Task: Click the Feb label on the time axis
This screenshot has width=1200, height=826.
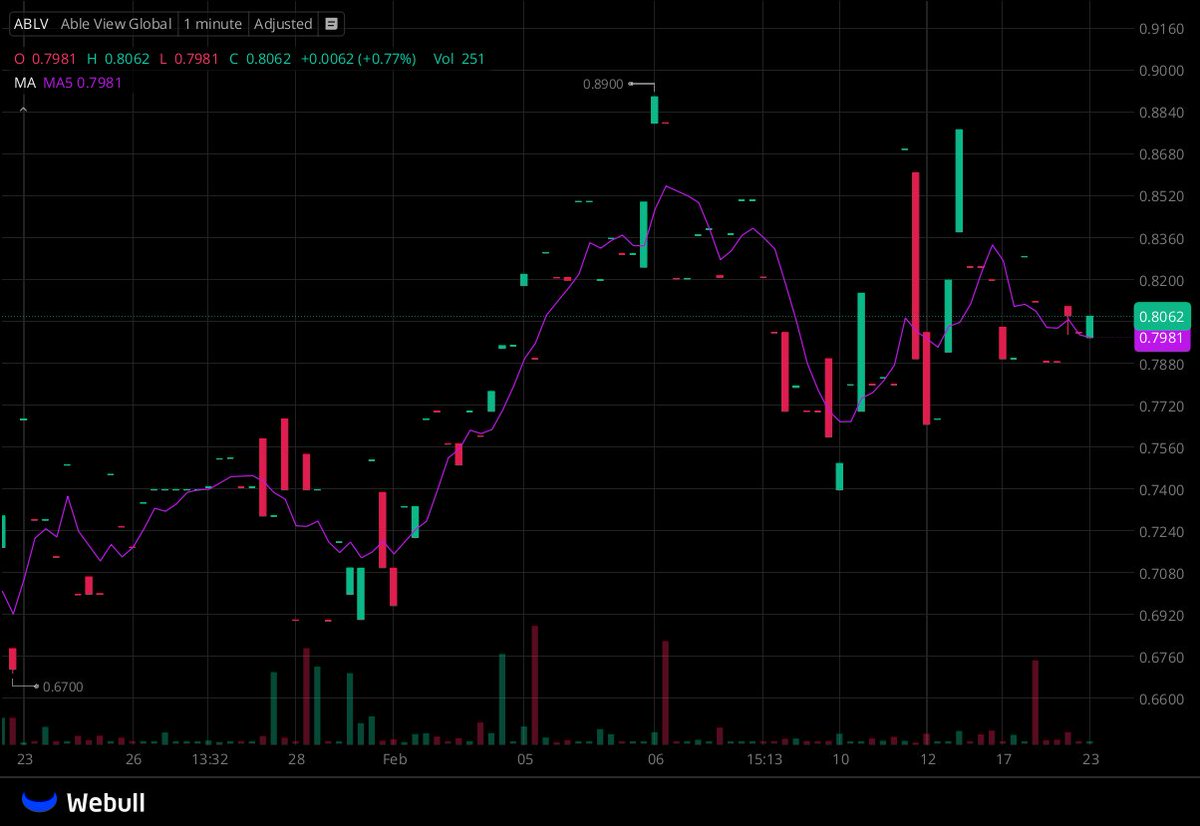Action: coord(394,759)
